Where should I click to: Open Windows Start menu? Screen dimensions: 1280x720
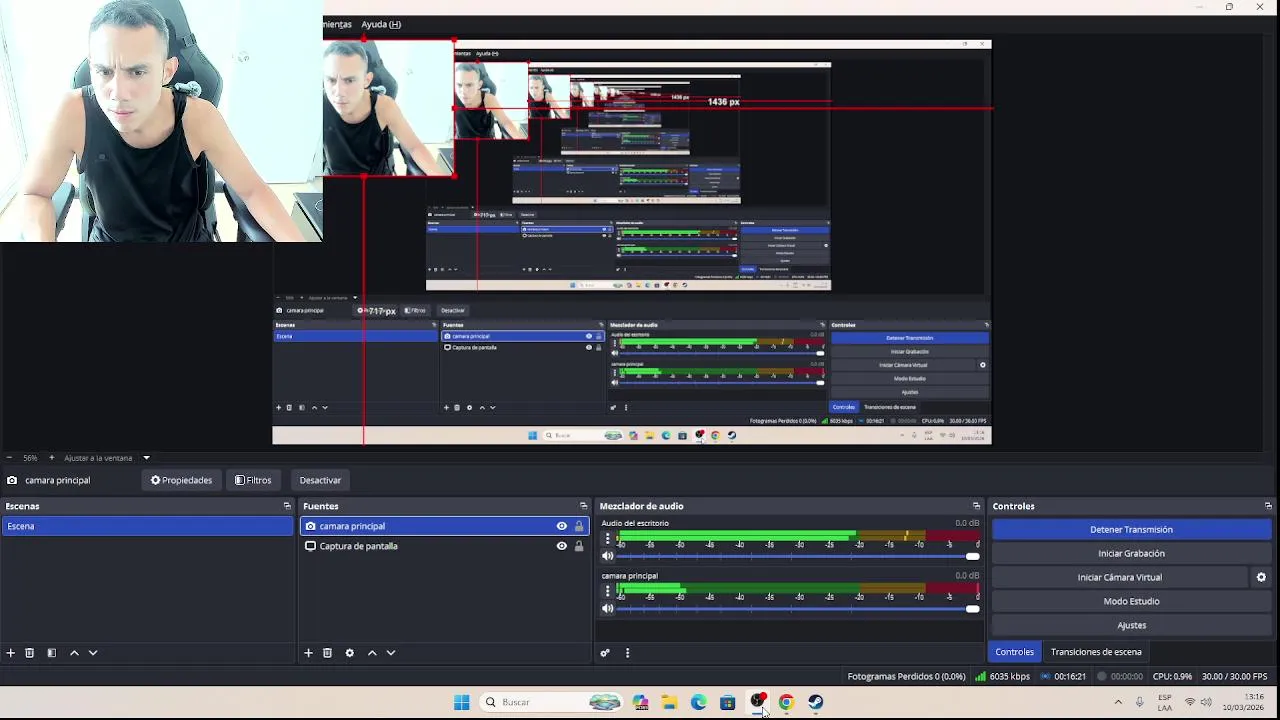(x=461, y=702)
